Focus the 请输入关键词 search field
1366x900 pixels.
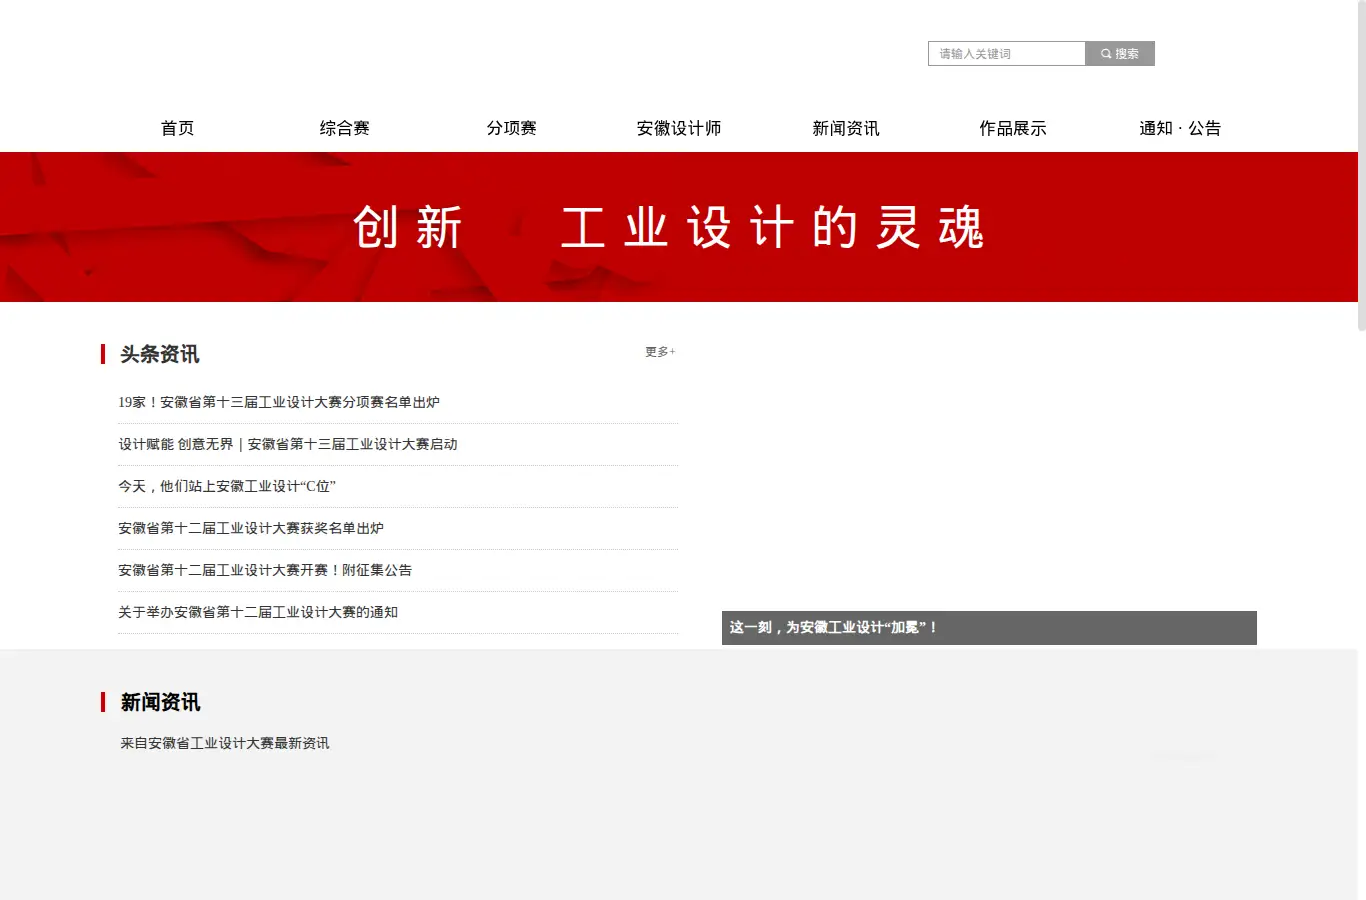1007,54
